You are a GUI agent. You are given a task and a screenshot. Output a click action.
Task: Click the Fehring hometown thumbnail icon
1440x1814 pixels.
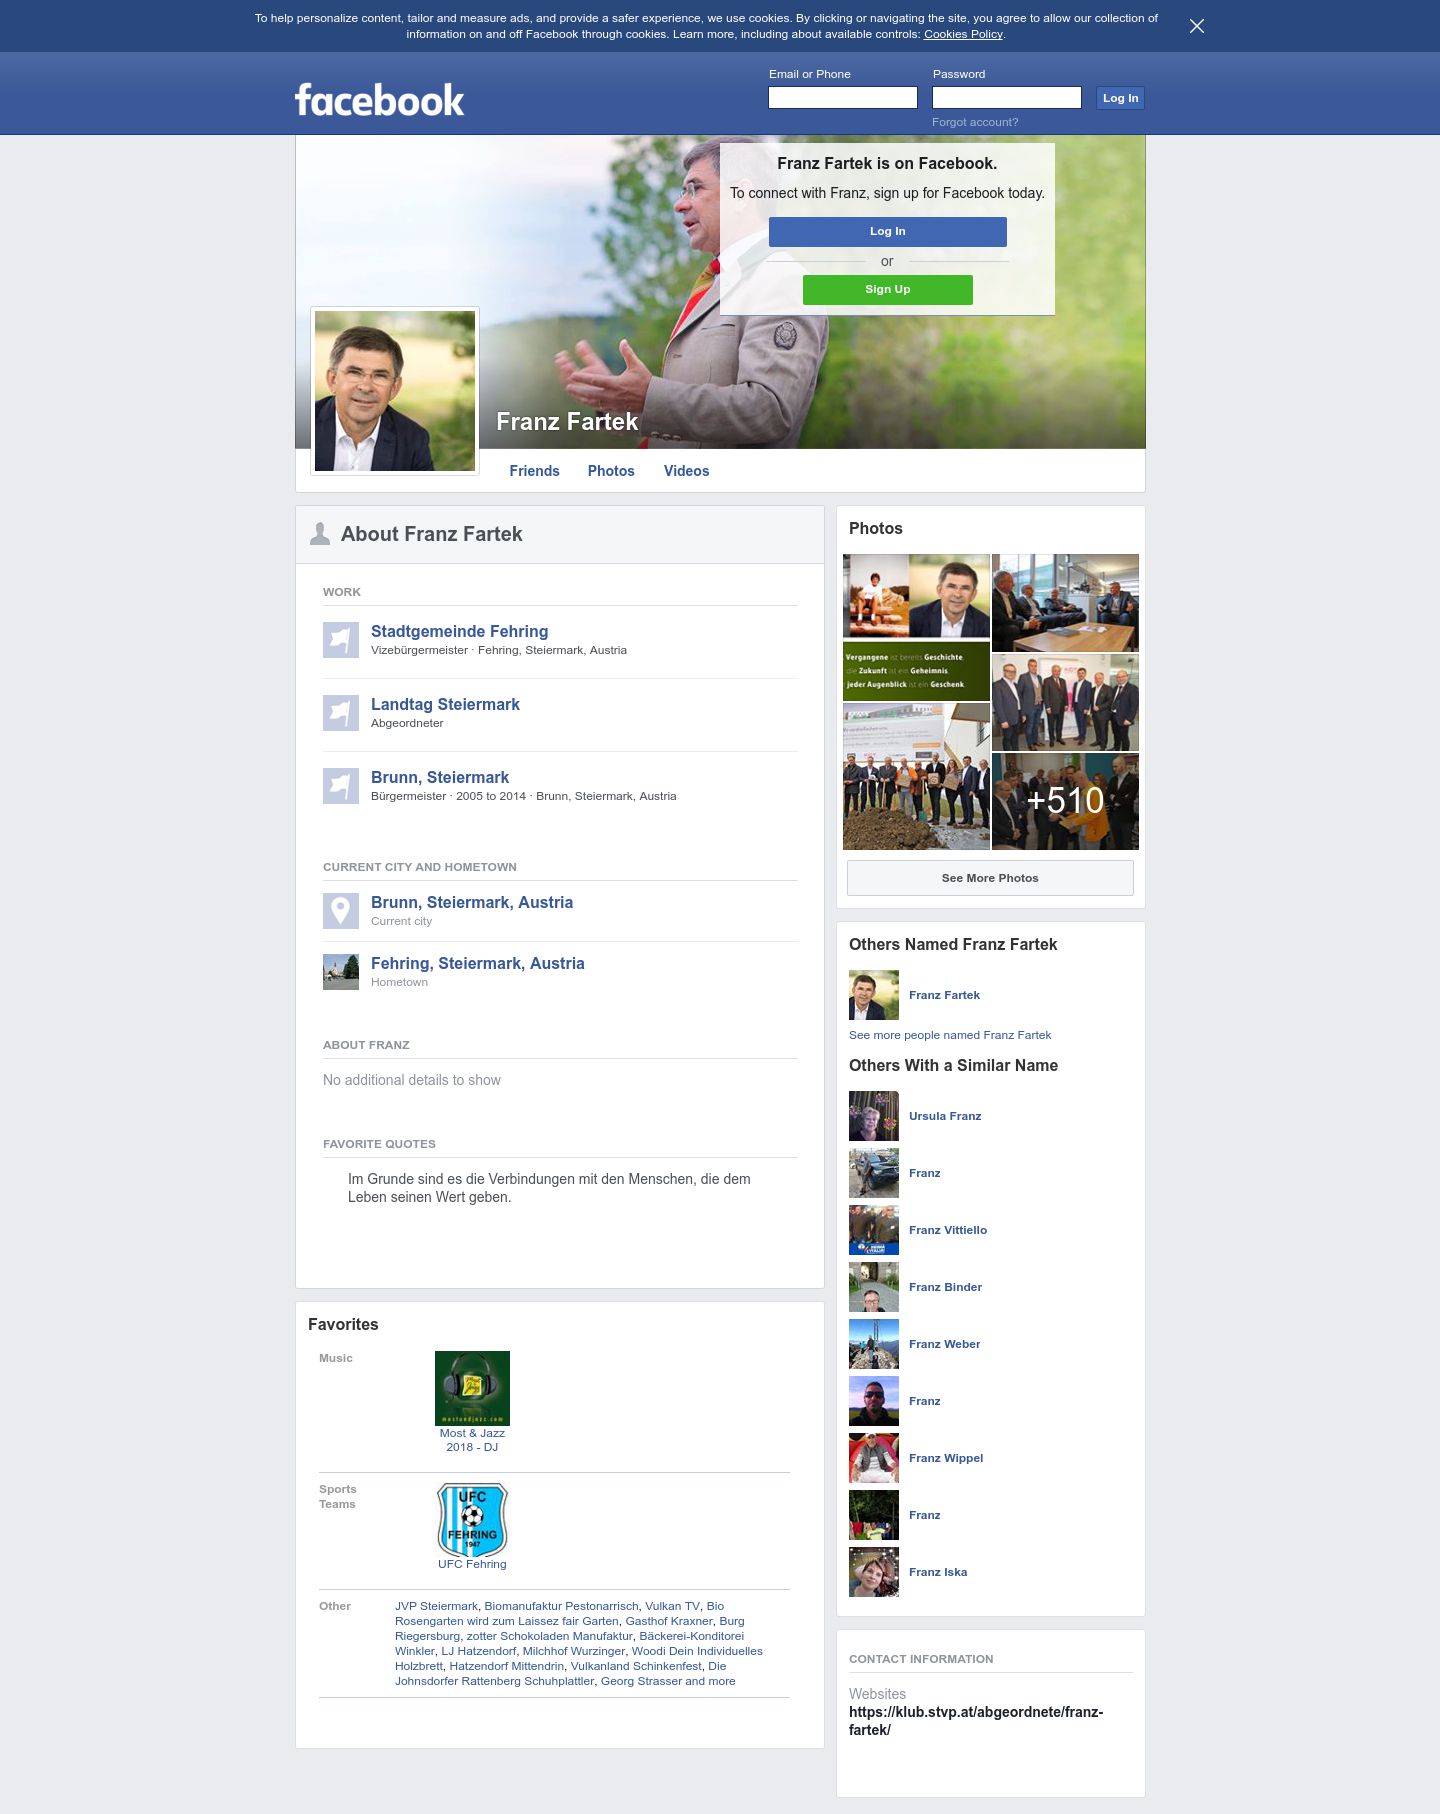(x=341, y=972)
